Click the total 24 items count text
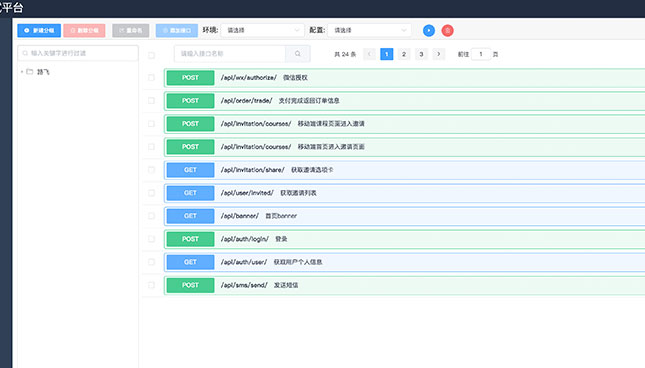645x368 pixels. (x=345, y=54)
